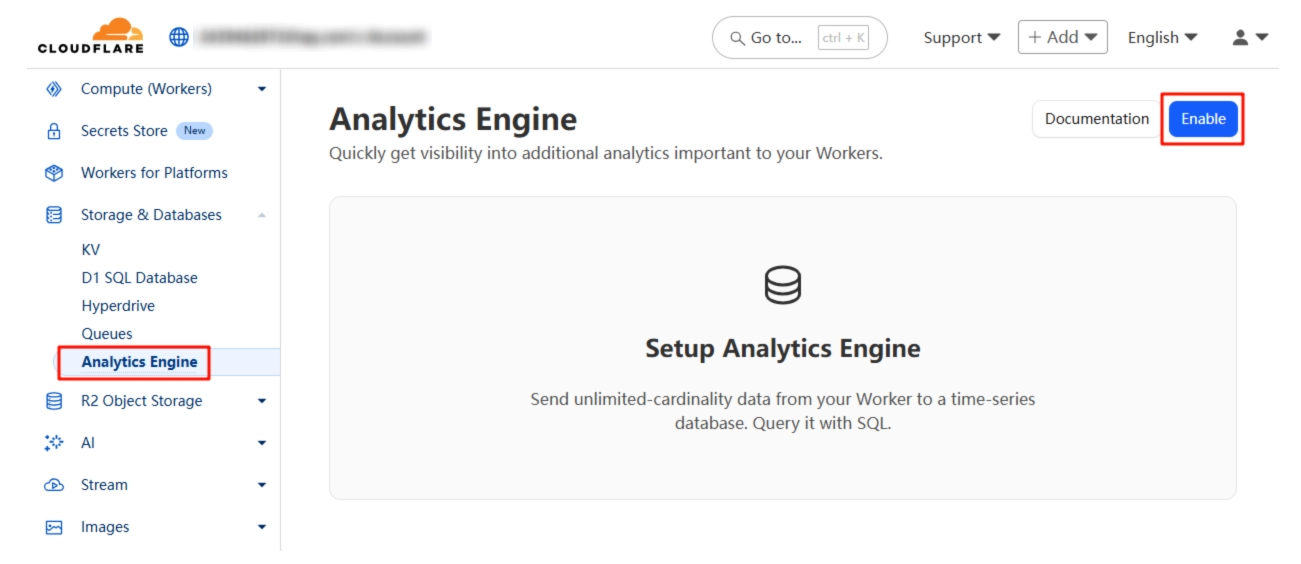Open D1 SQL Database
Screen dimensions: 1301x564
pyautogui.click(x=139, y=278)
